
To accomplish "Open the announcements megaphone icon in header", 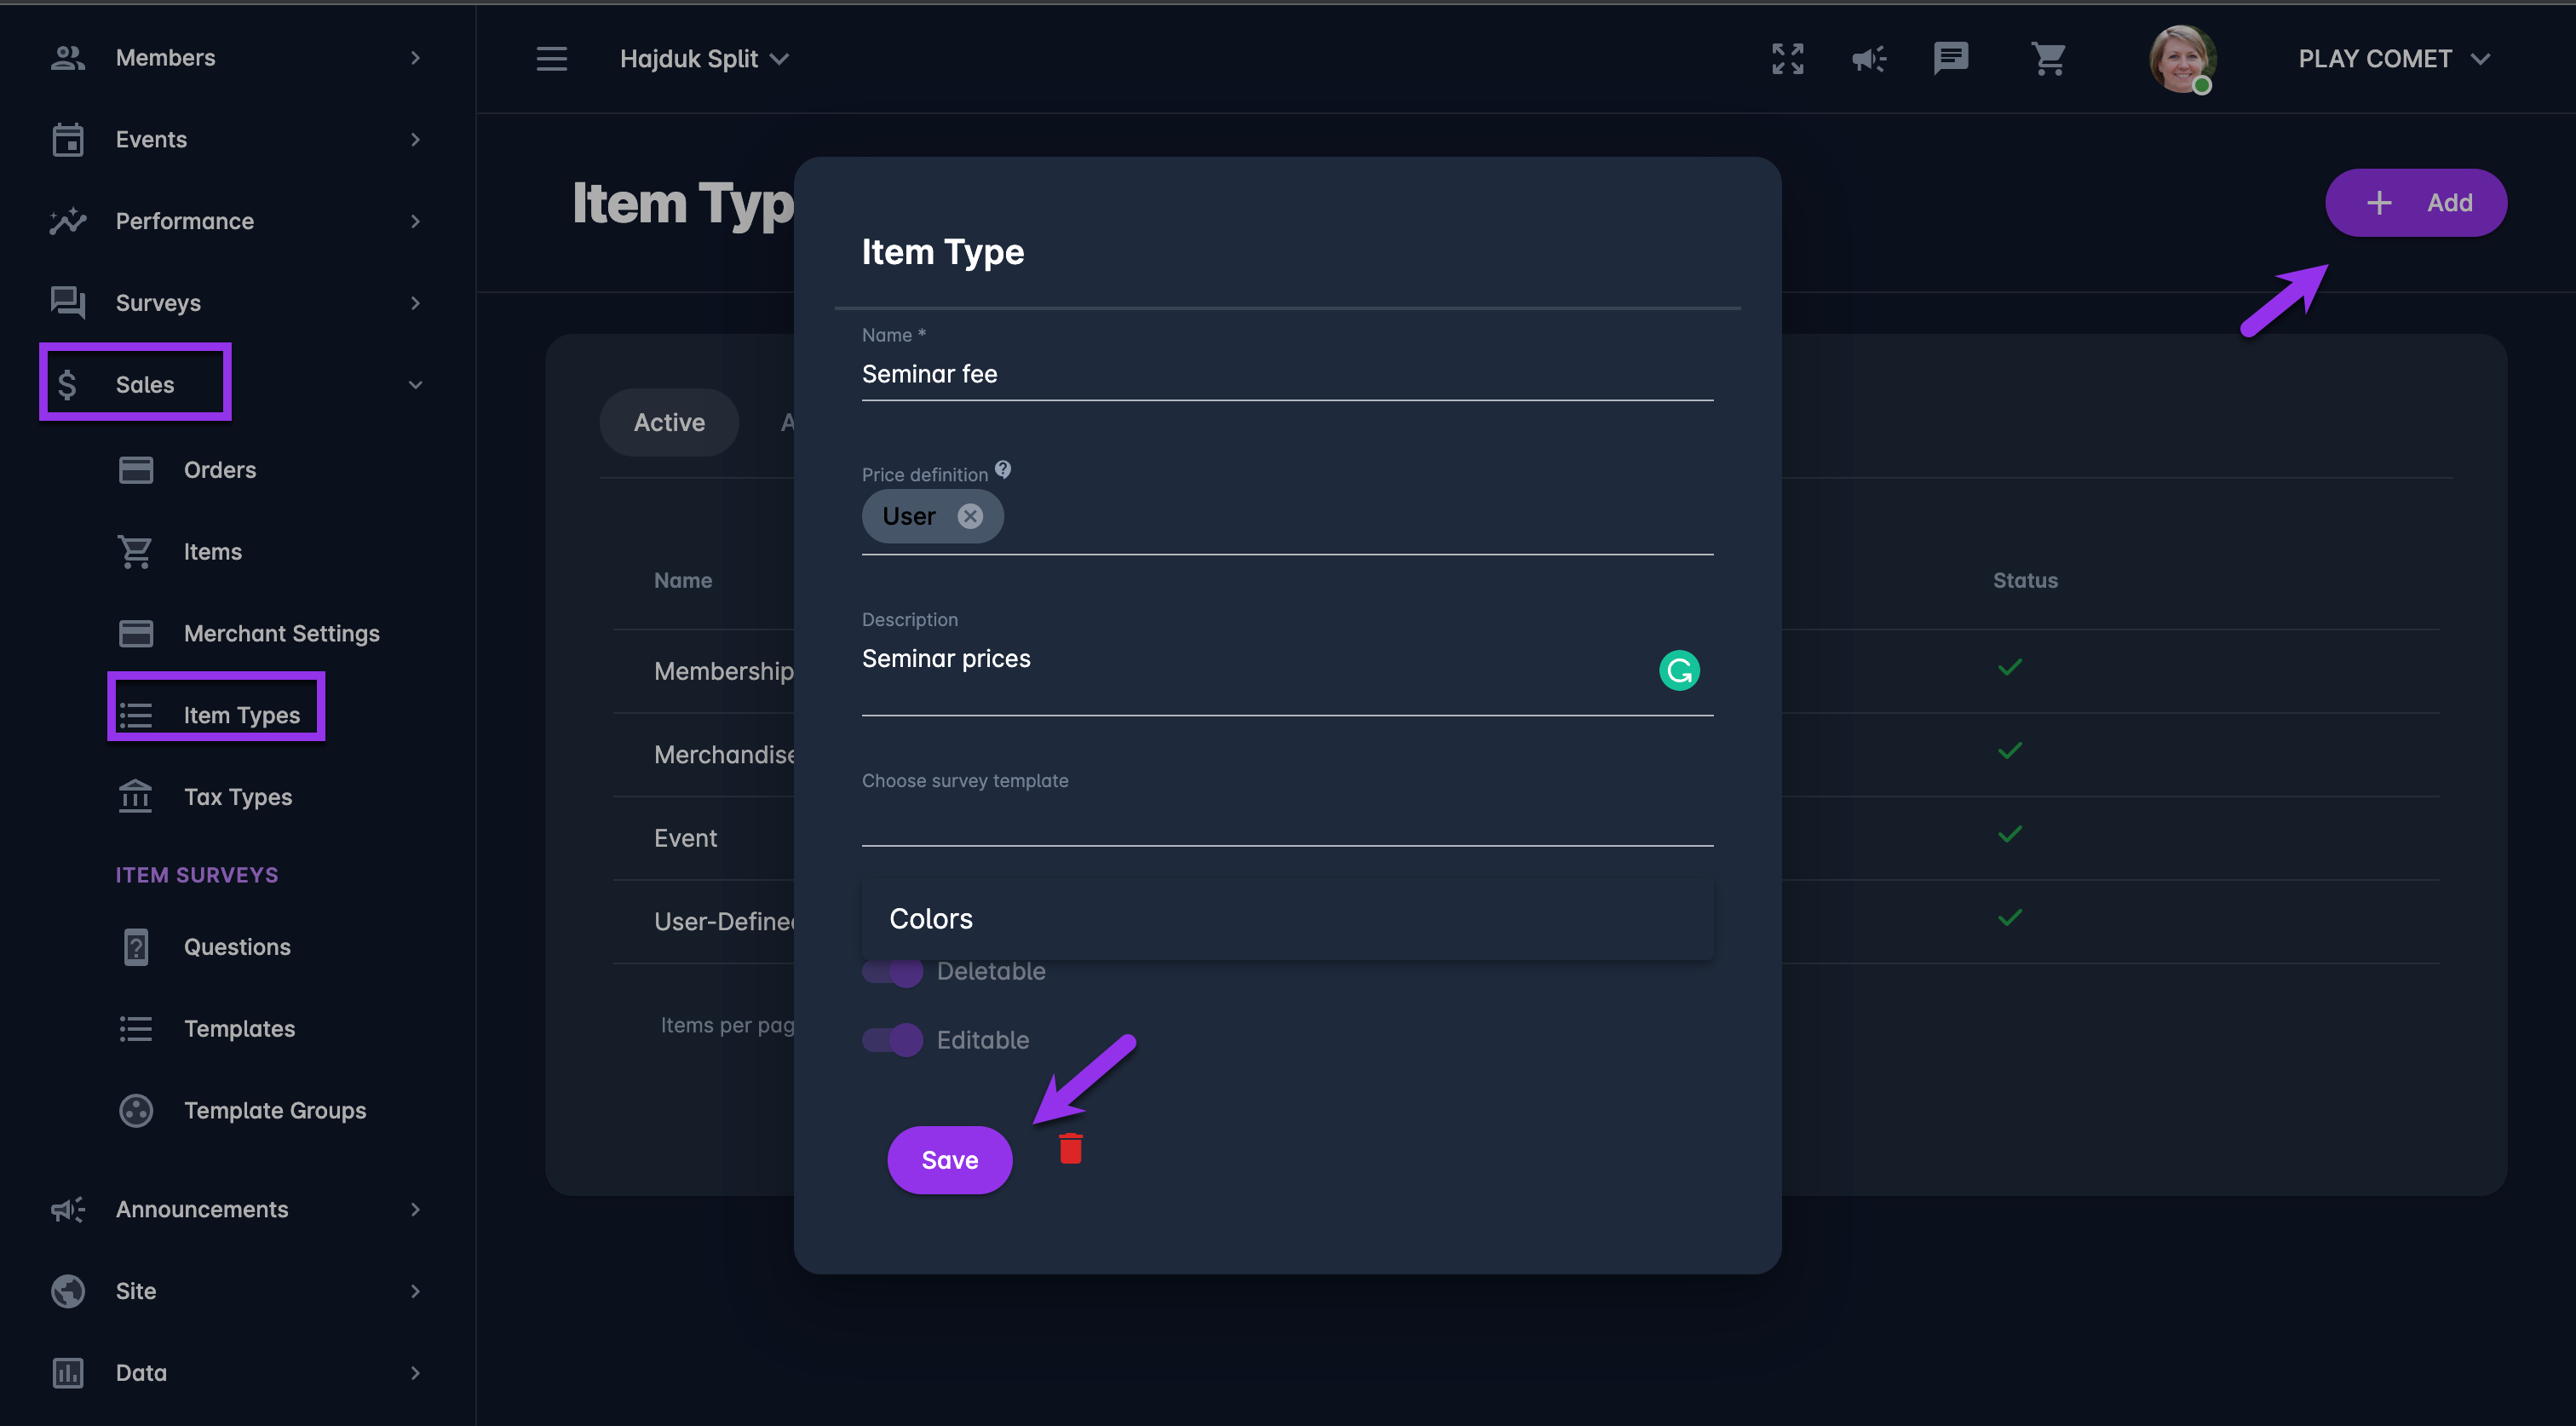I will [x=1868, y=59].
